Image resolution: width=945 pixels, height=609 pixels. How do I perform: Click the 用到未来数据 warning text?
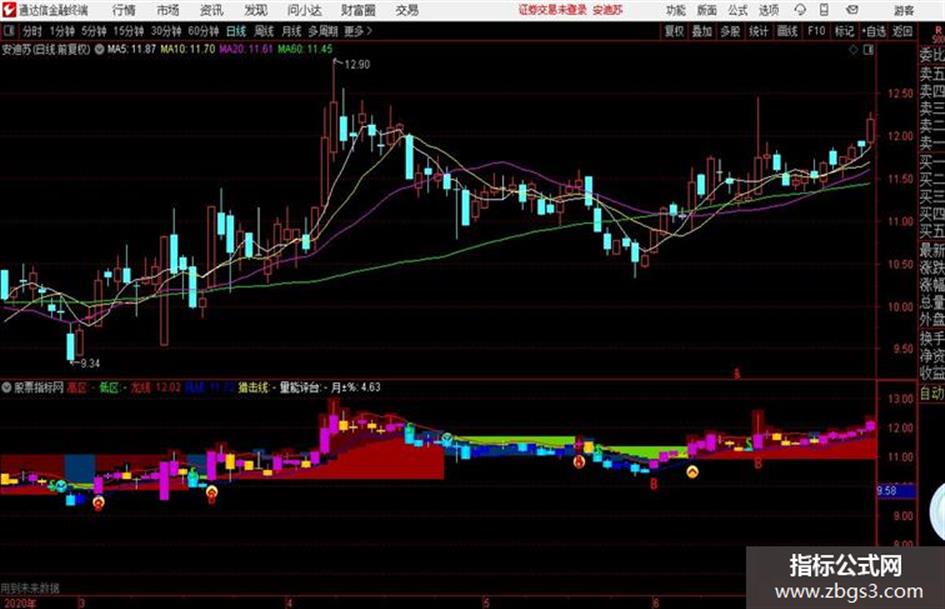tap(30, 587)
